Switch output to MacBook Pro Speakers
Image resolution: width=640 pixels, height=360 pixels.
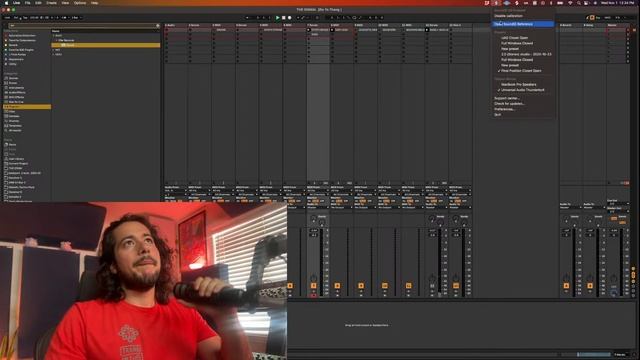coord(518,84)
